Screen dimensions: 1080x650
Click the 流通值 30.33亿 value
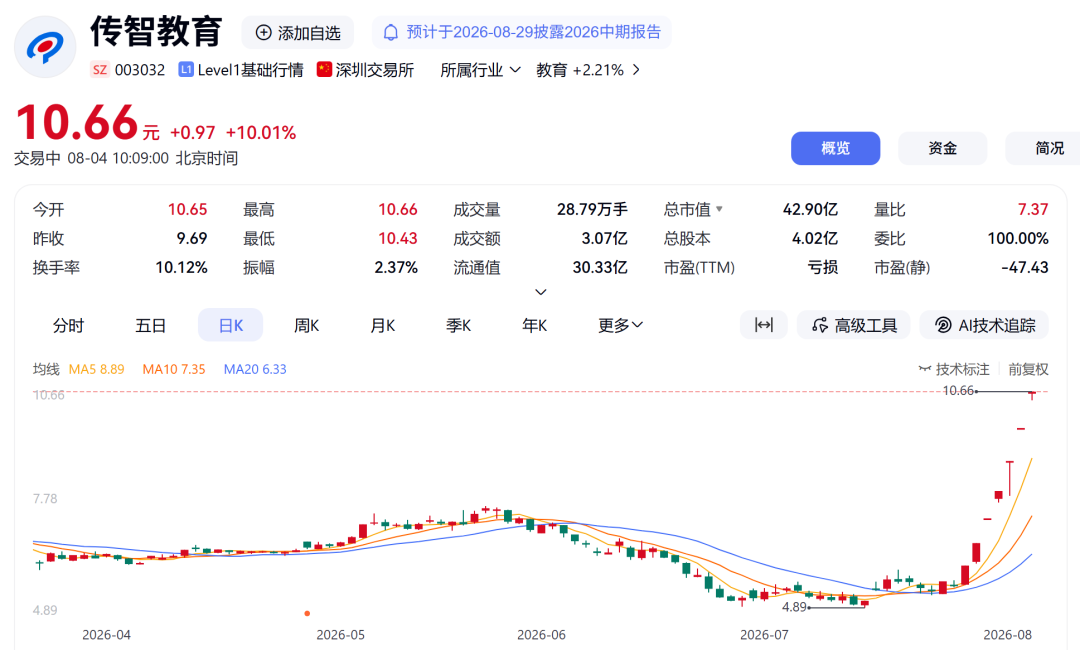[600, 267]
